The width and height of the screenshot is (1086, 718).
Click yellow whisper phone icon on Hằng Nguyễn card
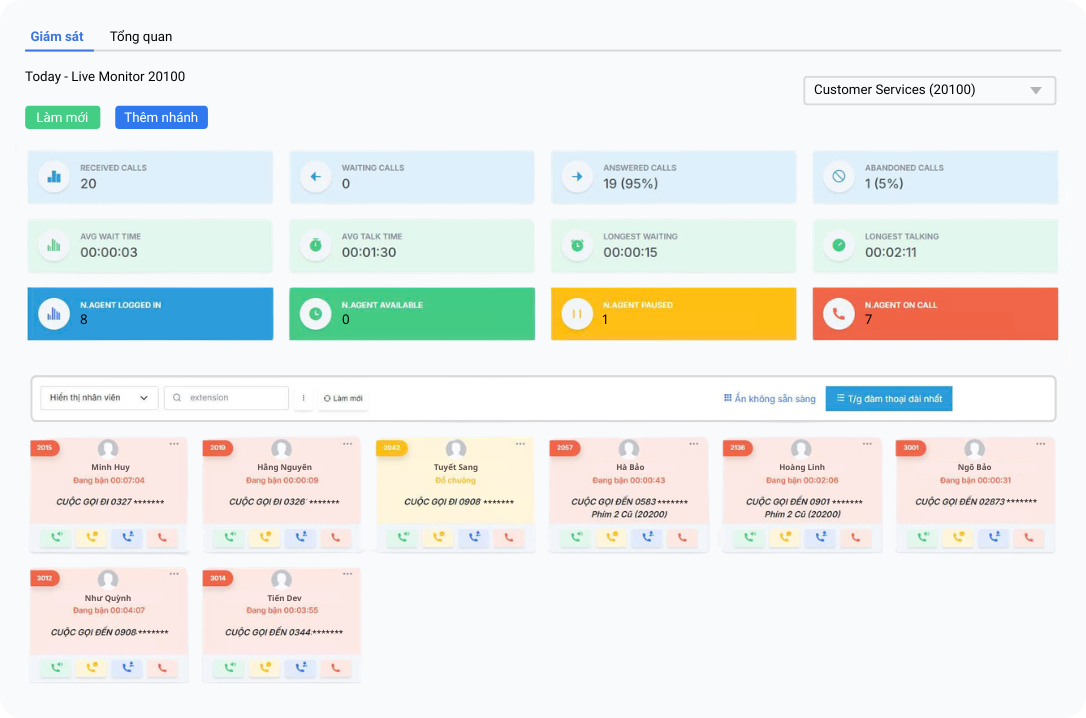click(x=265, y=537)
